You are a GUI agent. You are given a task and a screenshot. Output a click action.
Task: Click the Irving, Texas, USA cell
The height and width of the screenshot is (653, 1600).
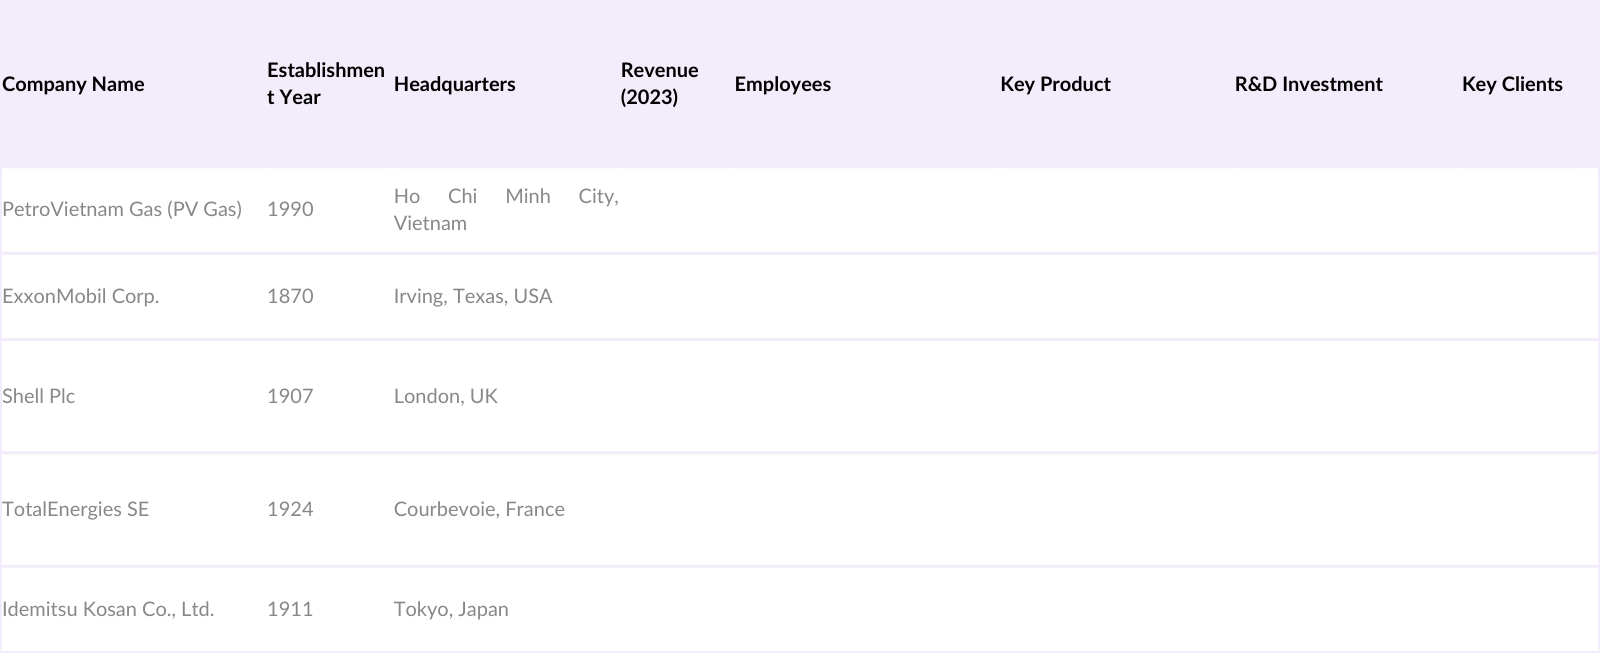(x=473, y=296)
